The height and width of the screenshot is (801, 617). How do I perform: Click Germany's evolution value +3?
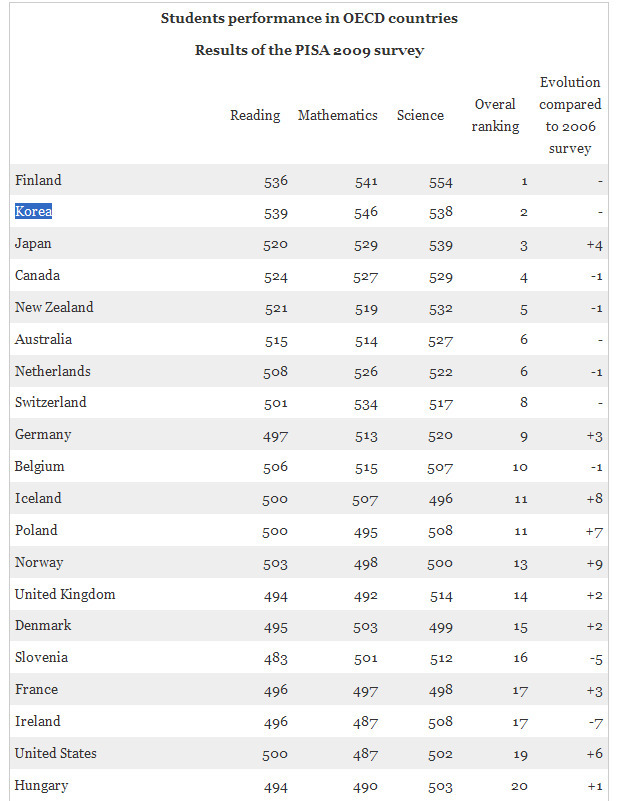click(x=595, y=436)
